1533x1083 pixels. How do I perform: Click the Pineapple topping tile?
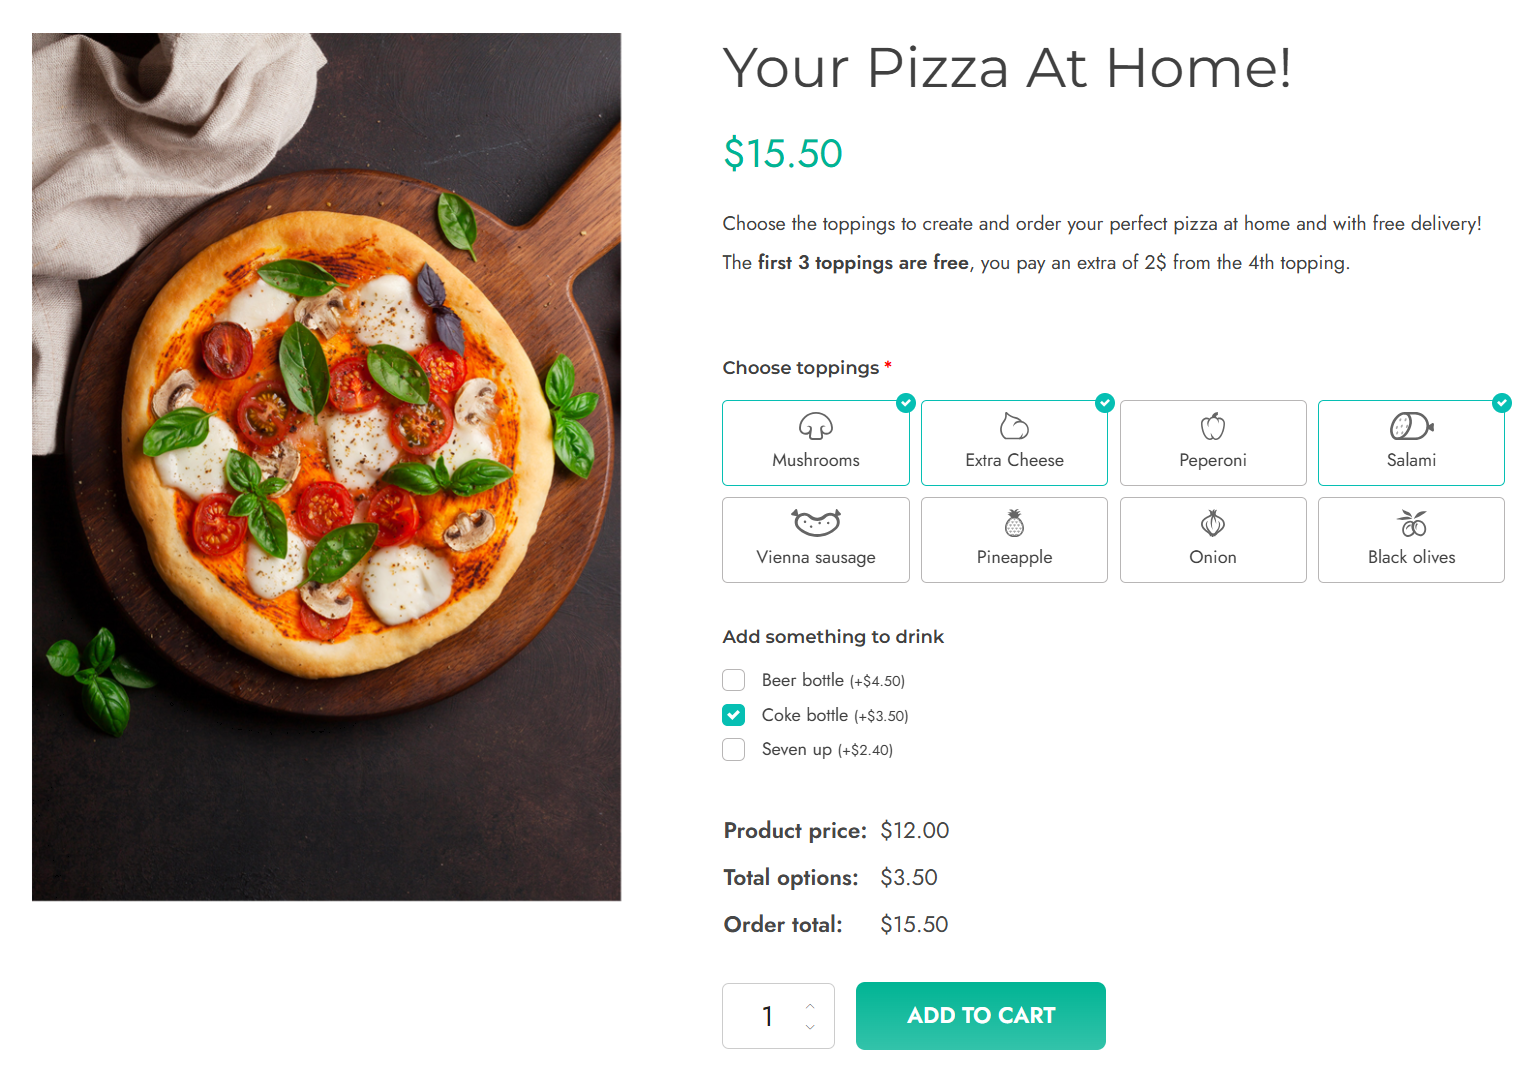1013,540
